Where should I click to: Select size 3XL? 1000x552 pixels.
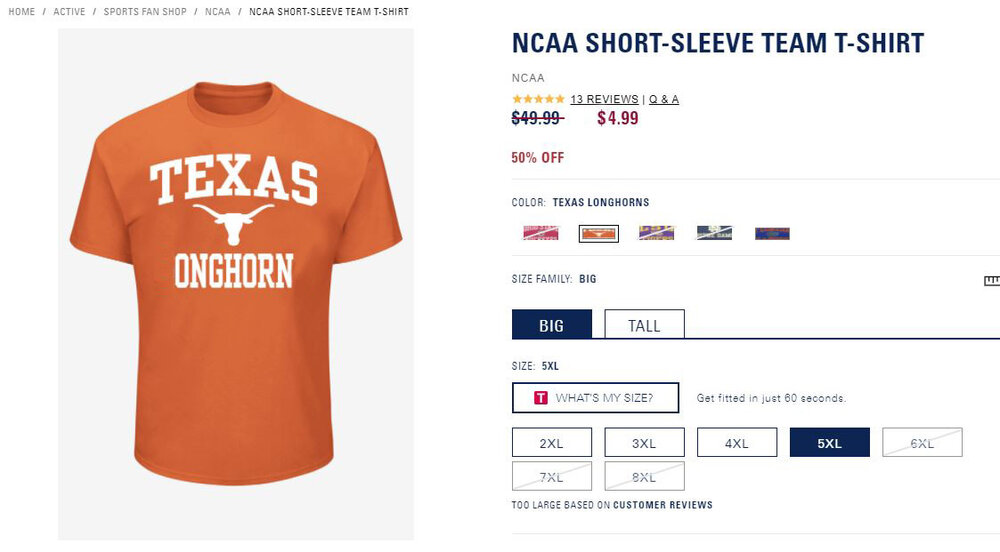[x=644, y=443]
